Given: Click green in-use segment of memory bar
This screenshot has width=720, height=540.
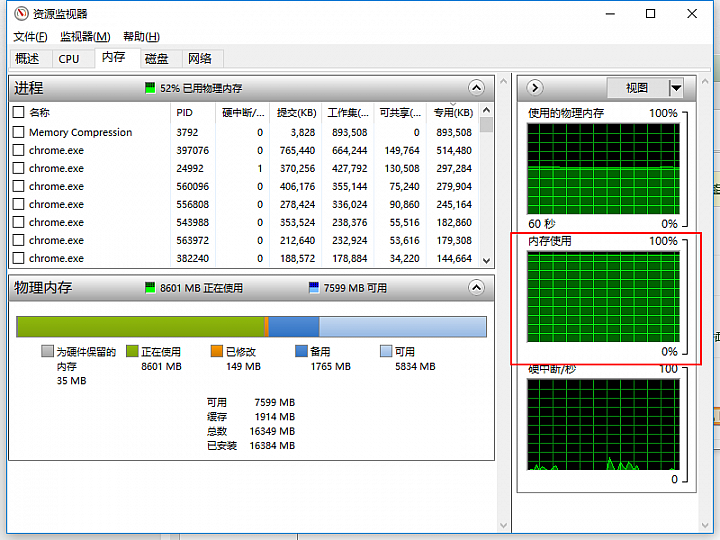Looking at the screenshot, I should point(141,327).
